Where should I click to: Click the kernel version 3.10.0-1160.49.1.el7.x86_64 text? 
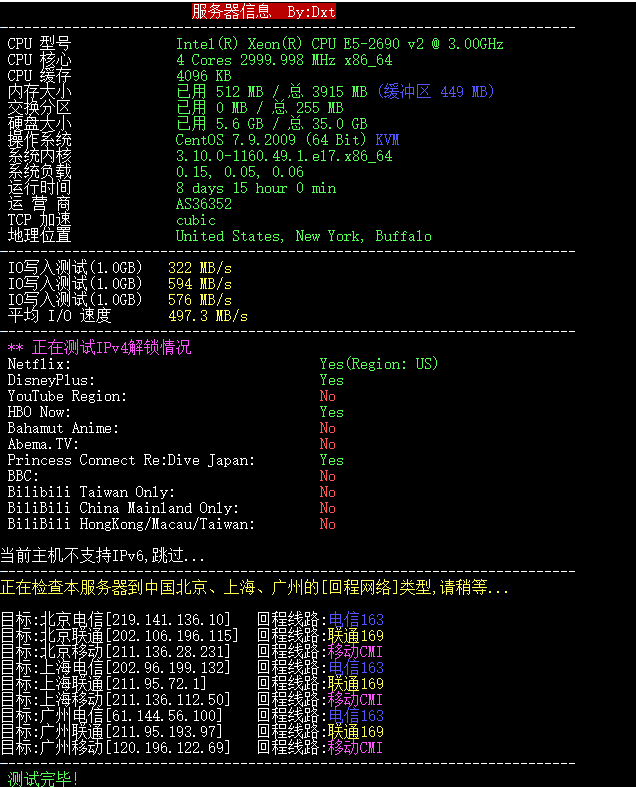(284, 156)
